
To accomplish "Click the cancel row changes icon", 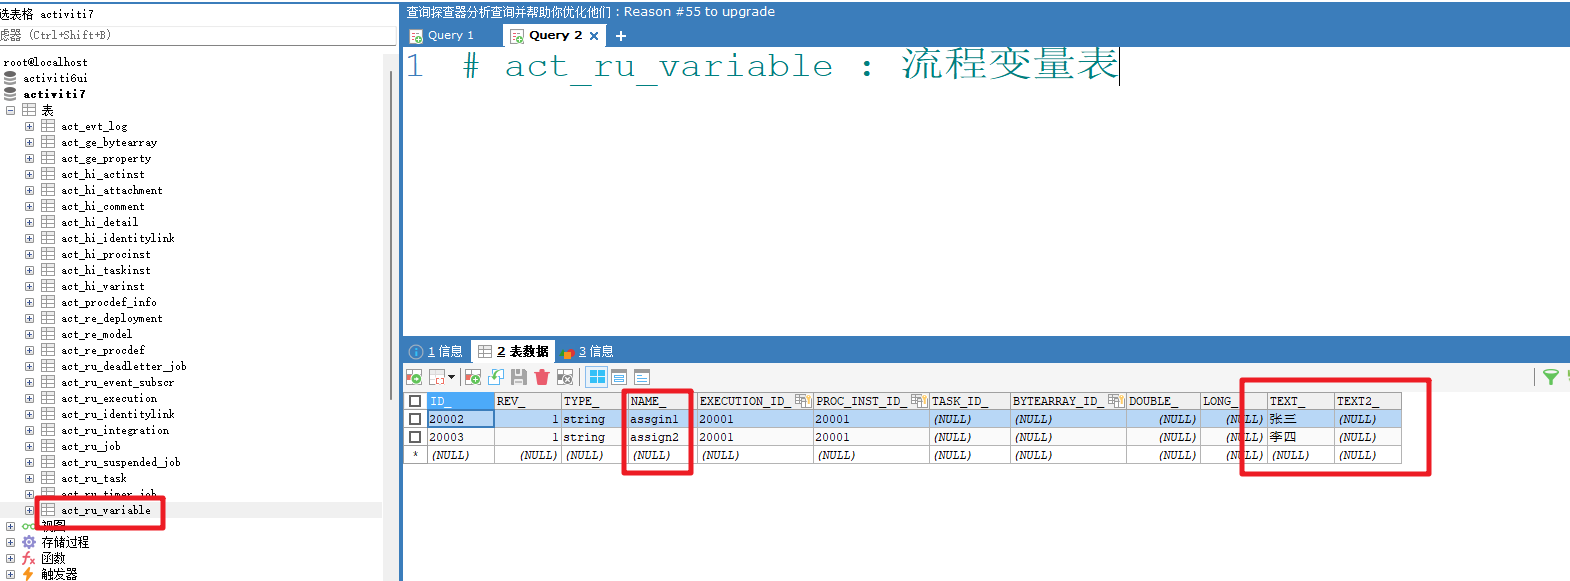I will click(565, 377).
